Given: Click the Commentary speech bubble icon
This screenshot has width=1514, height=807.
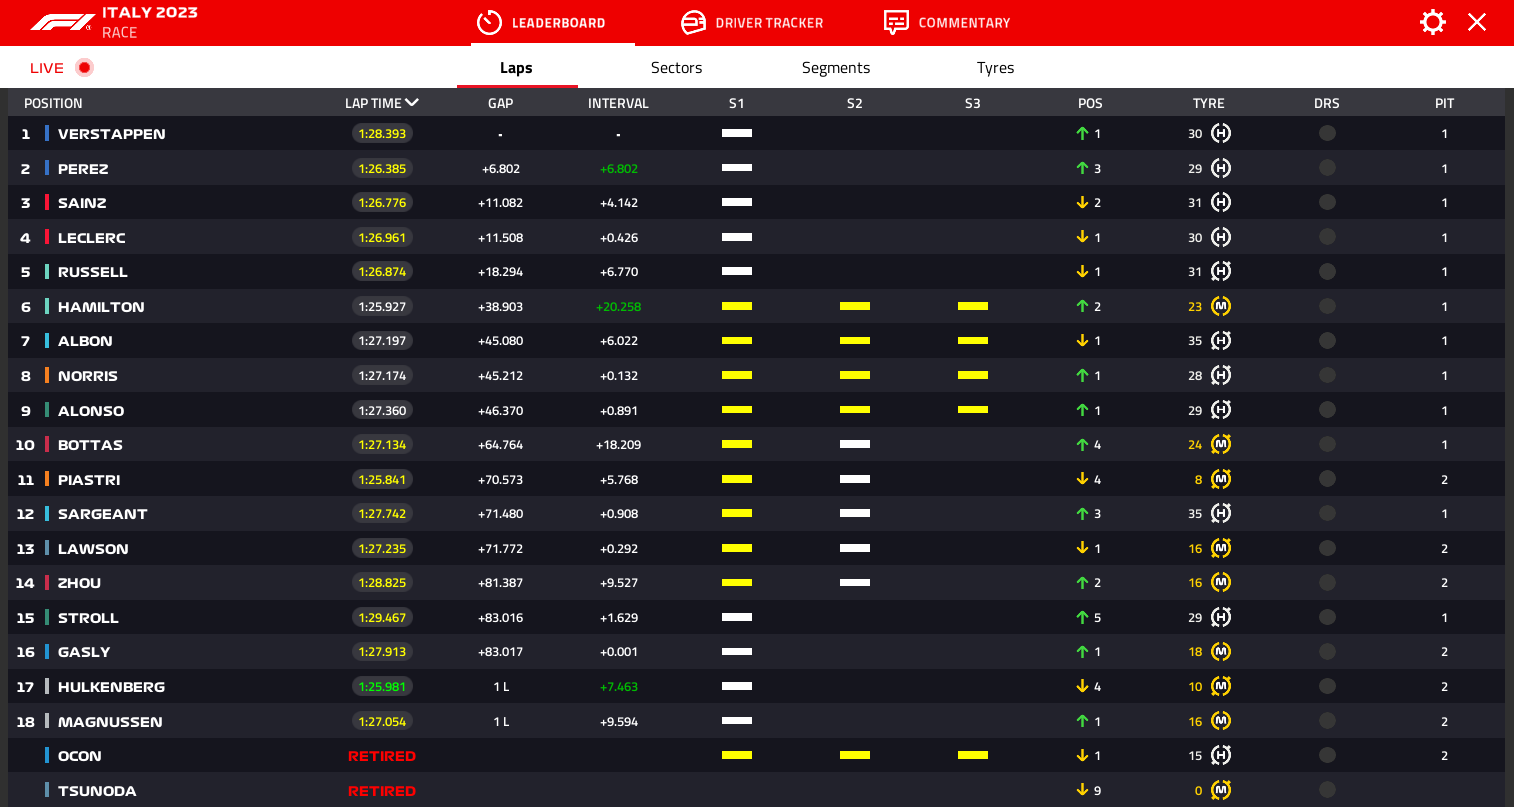Looking at the screenshot, I should (x=896, y=22).
